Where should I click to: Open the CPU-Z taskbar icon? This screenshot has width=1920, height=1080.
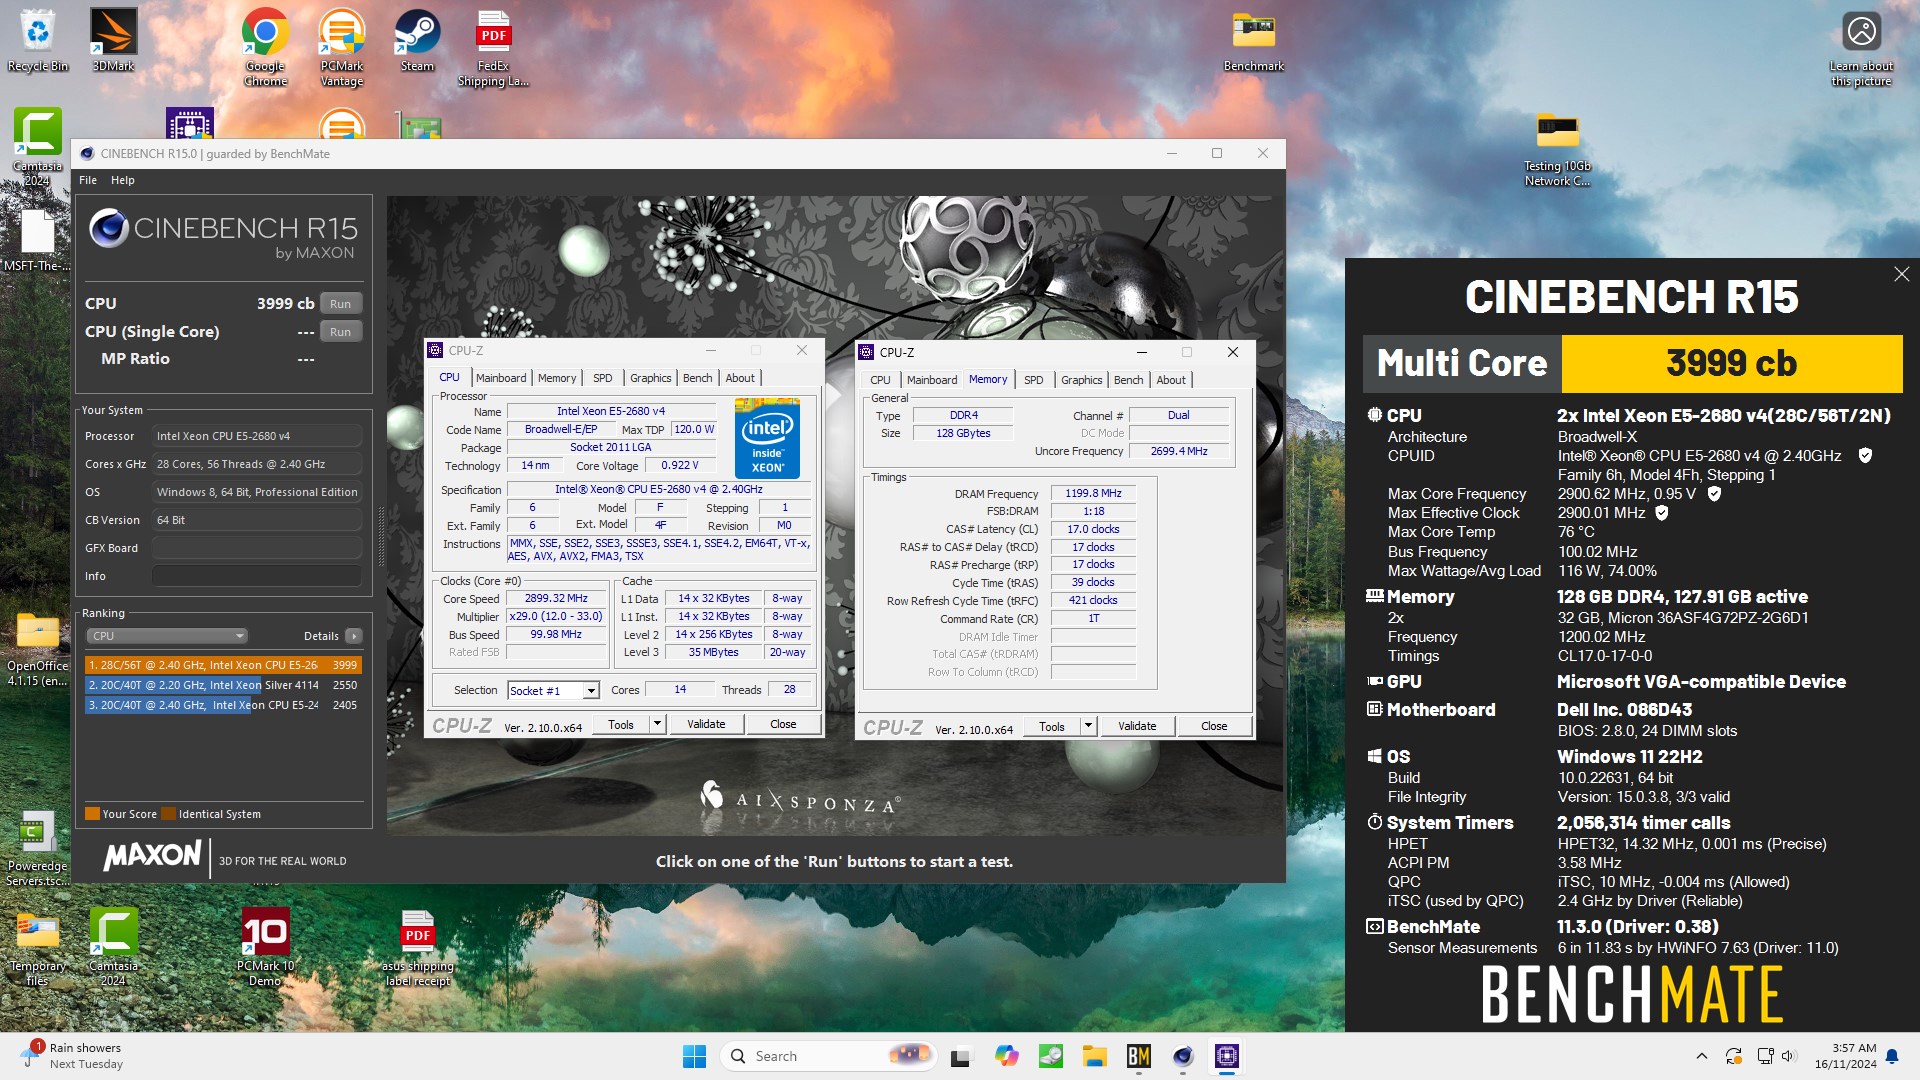click(1227, 1056)
